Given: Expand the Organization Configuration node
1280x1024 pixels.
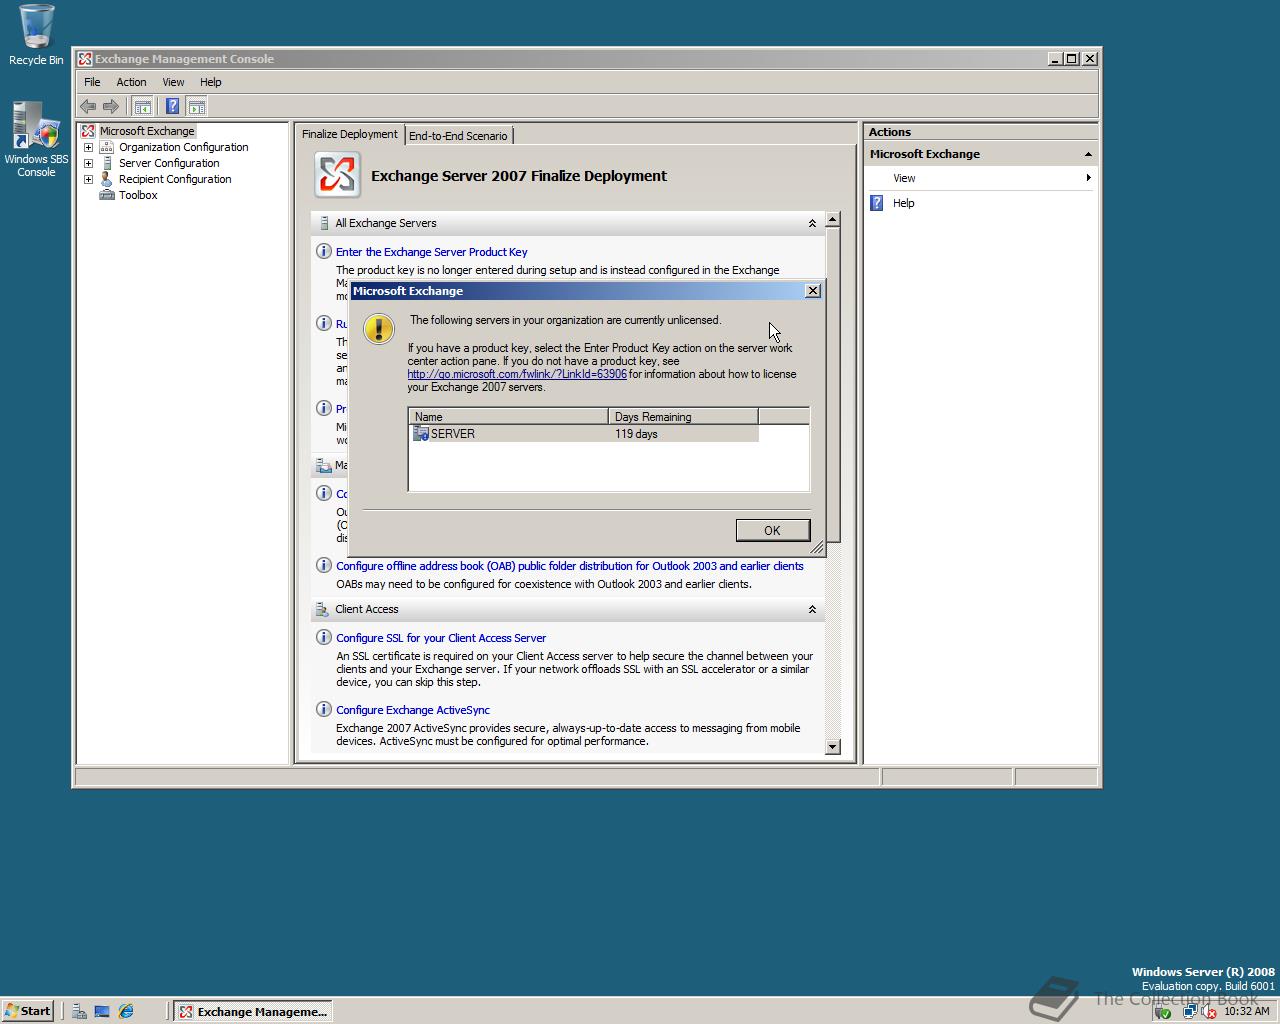Looking at the screenshot, I should (88, 147).
